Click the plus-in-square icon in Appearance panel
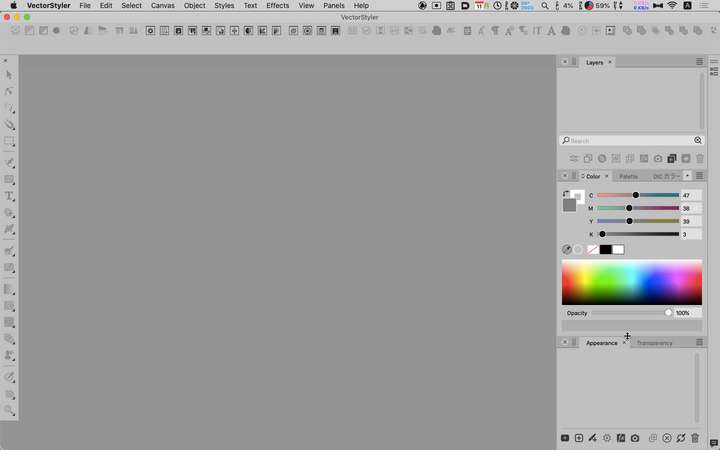720x450 pixels. [579, 438]
